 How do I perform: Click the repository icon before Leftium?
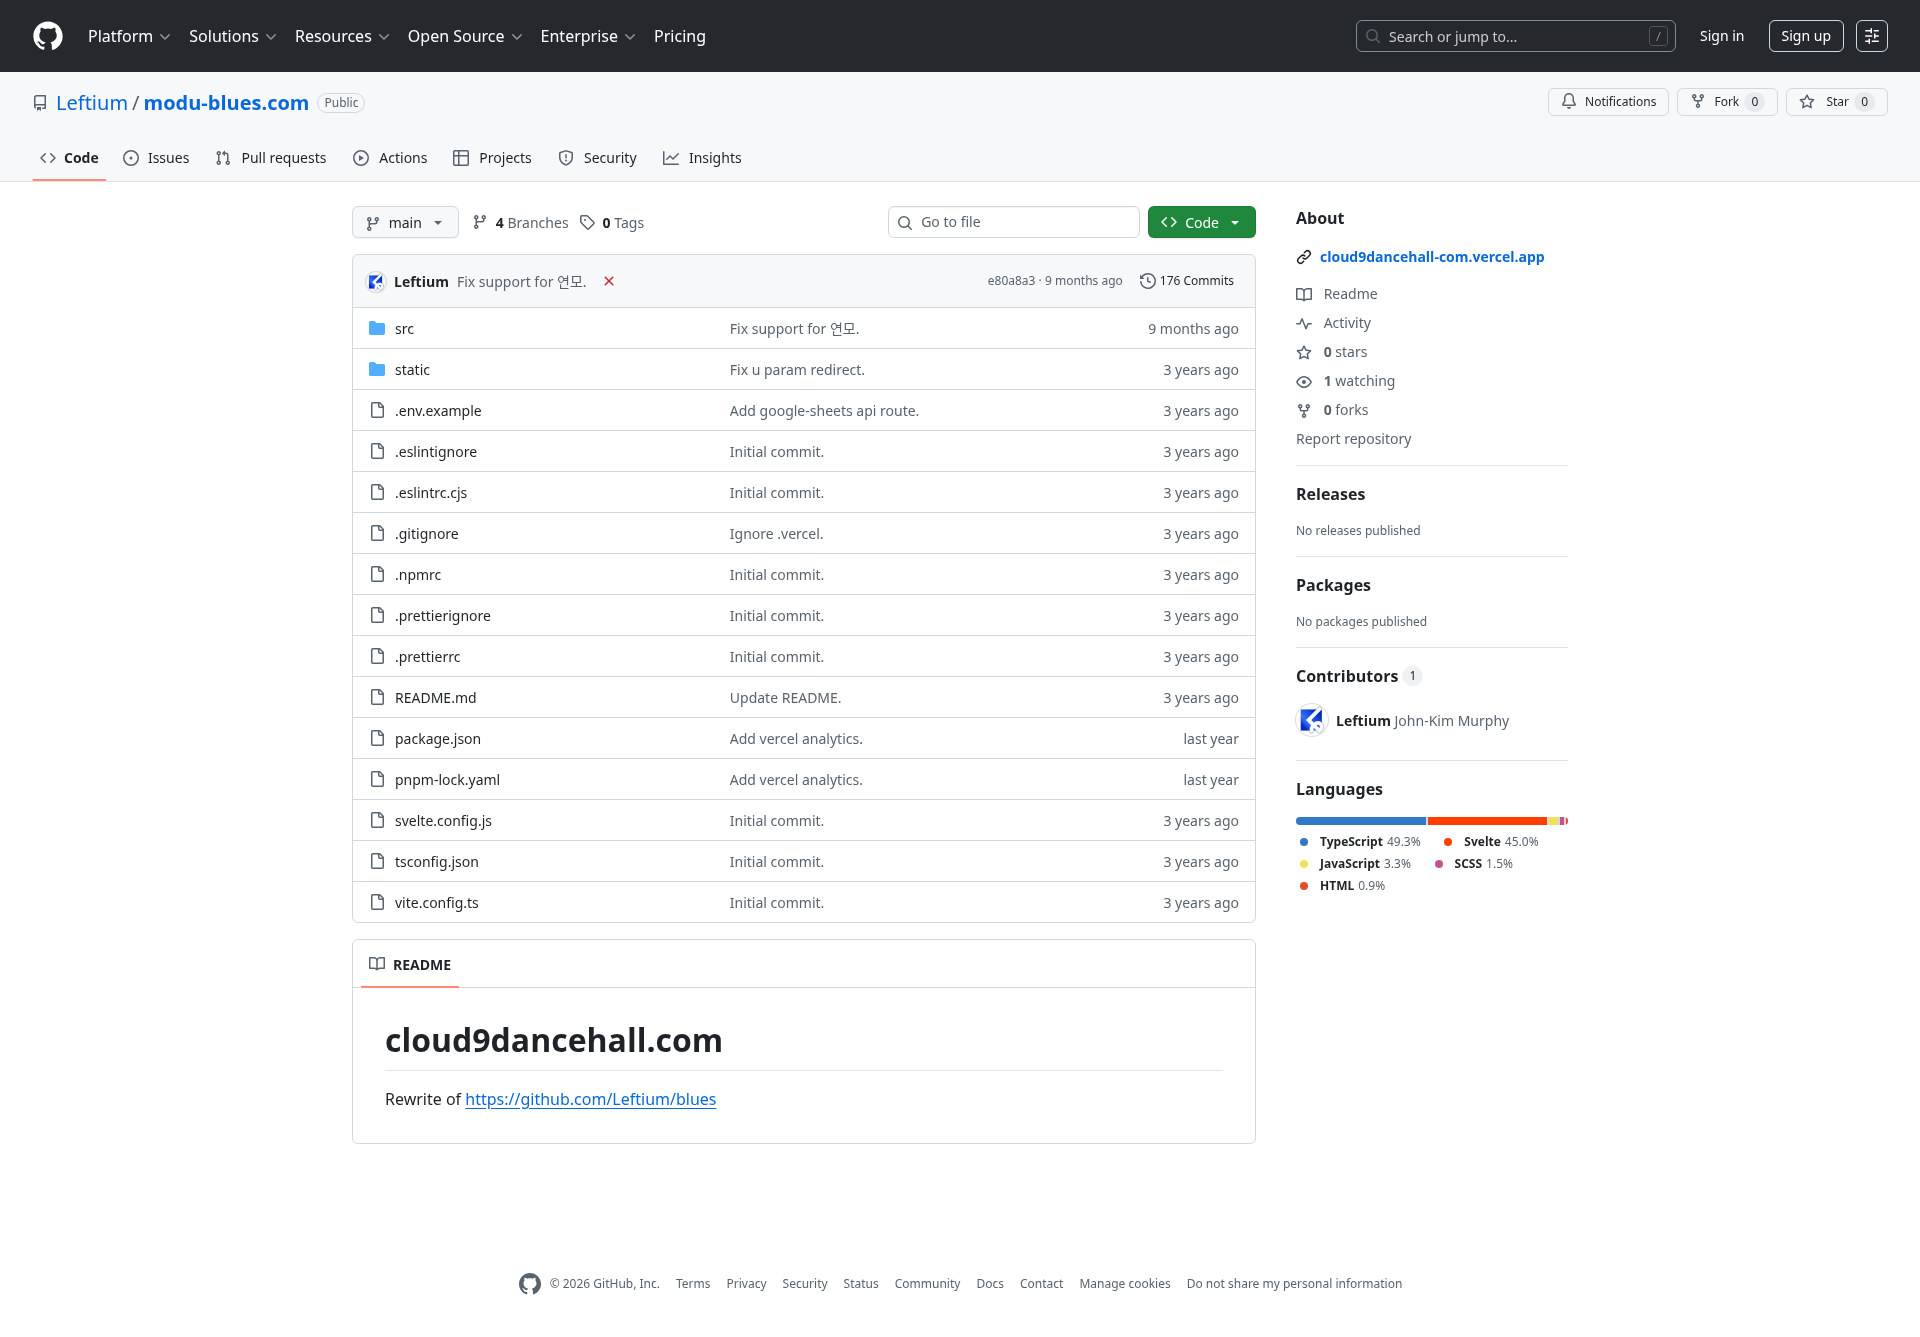coord(40,103)
